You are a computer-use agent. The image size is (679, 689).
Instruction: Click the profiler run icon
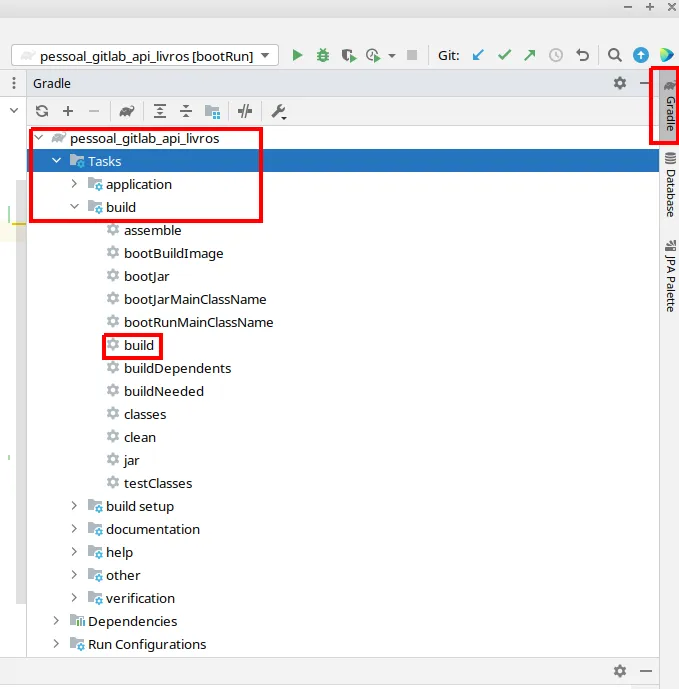coord(373,55)
